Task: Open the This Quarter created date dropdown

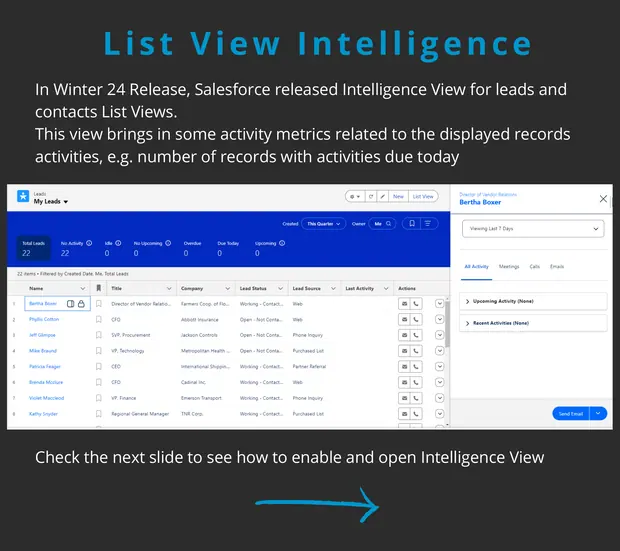Action: [x=323, y=223]
